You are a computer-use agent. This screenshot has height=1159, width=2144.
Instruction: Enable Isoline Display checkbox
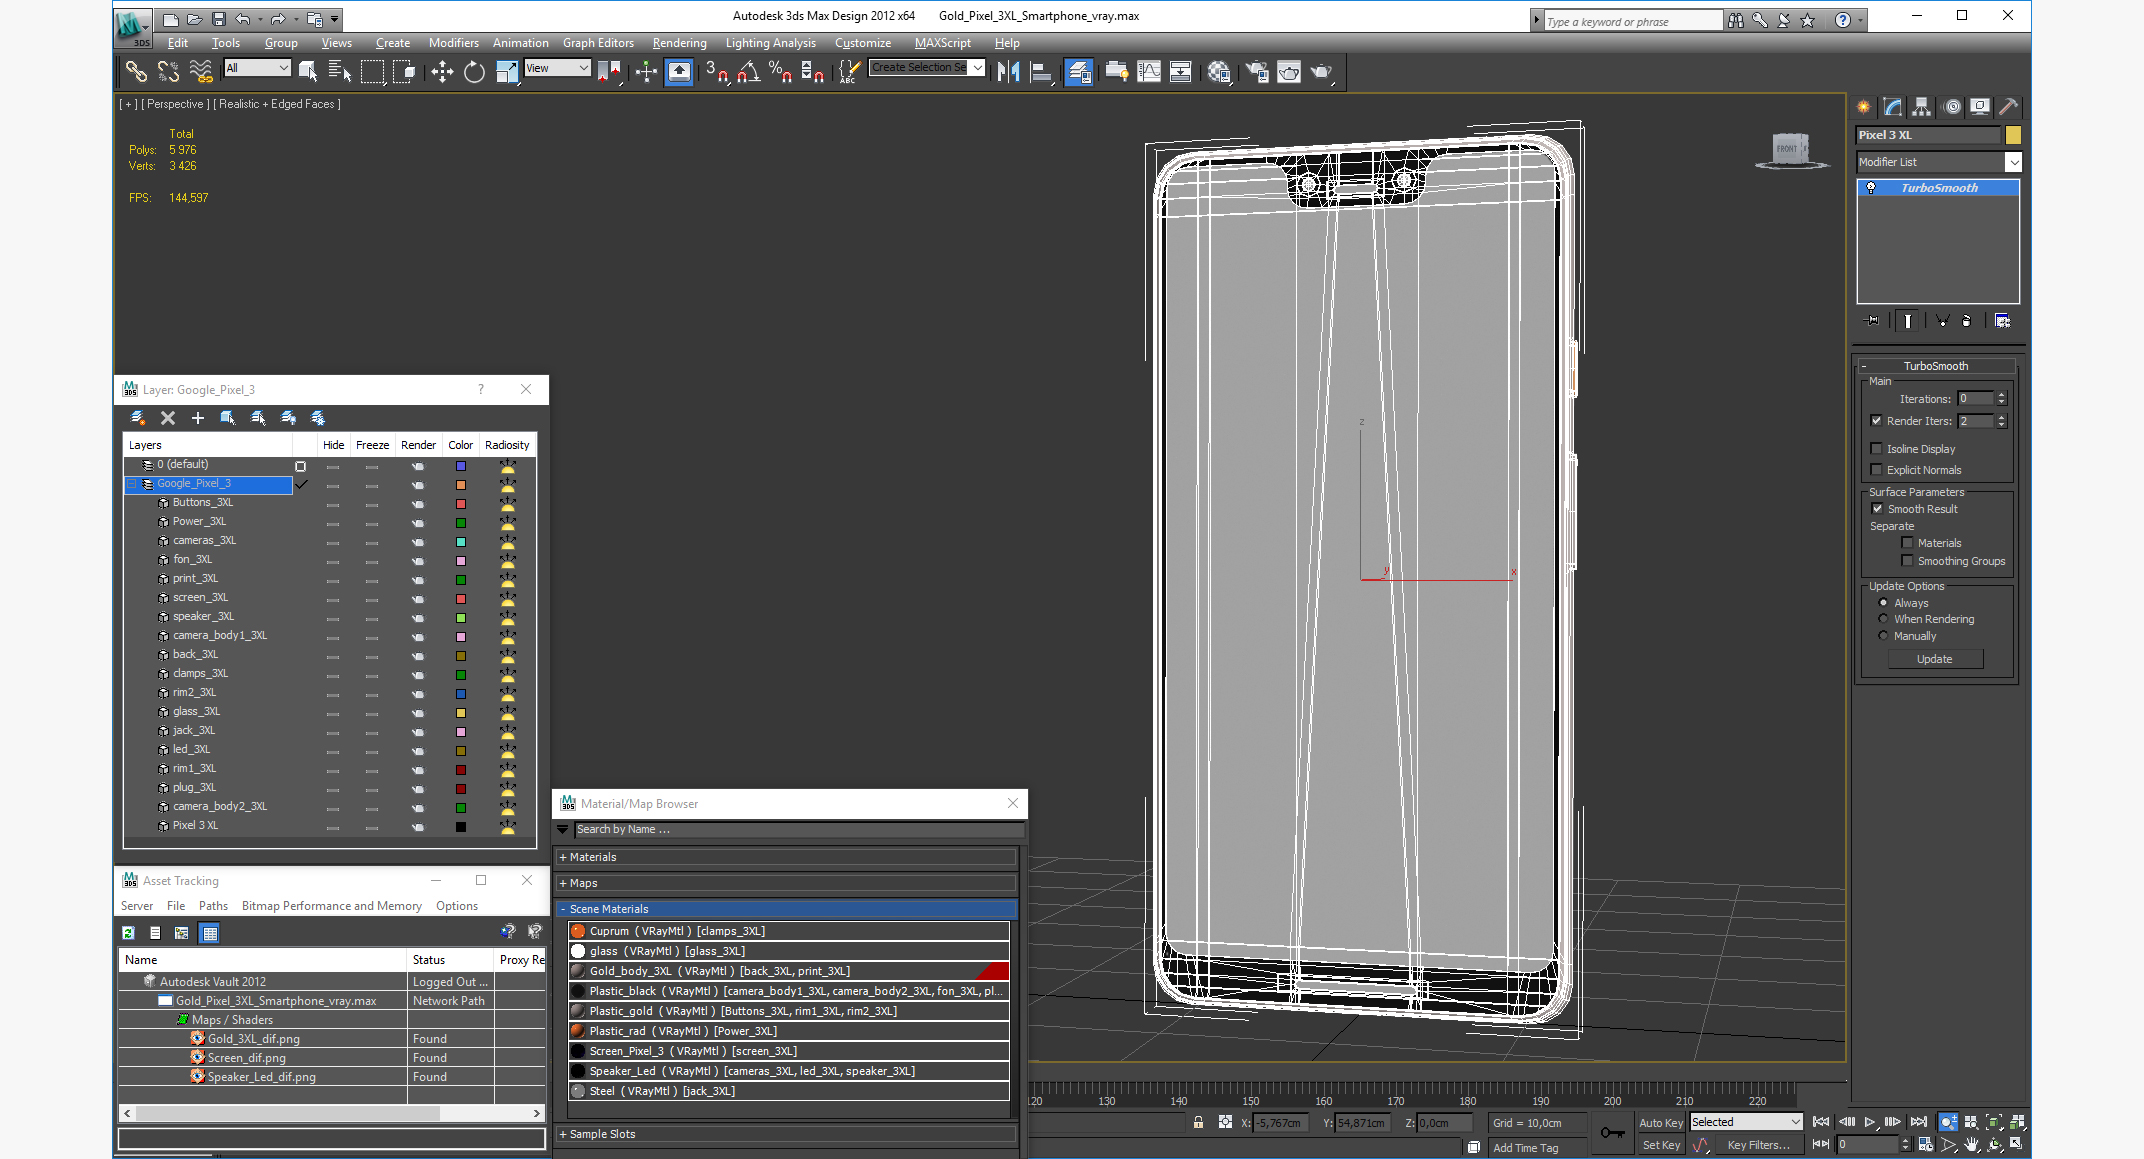[1876, 449]
